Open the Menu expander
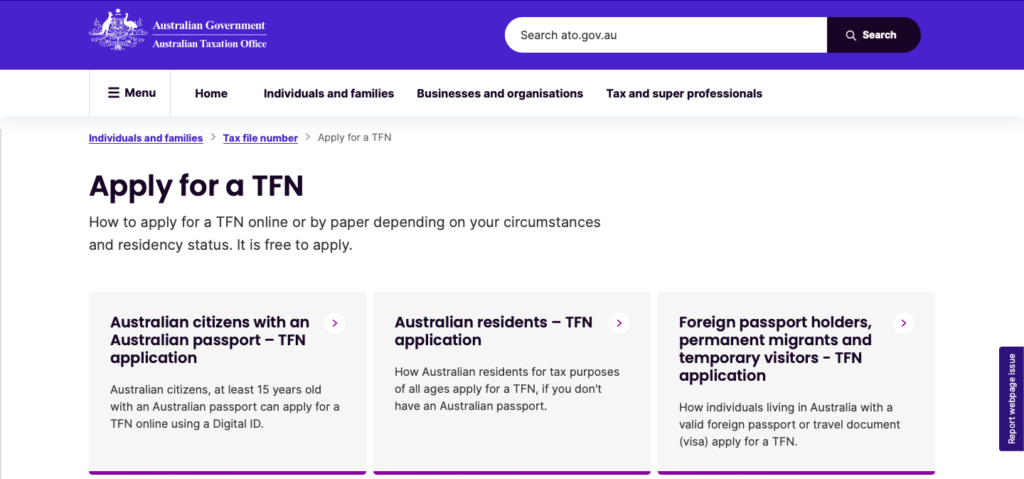The image size is (1024, 479). pos(130,93)
